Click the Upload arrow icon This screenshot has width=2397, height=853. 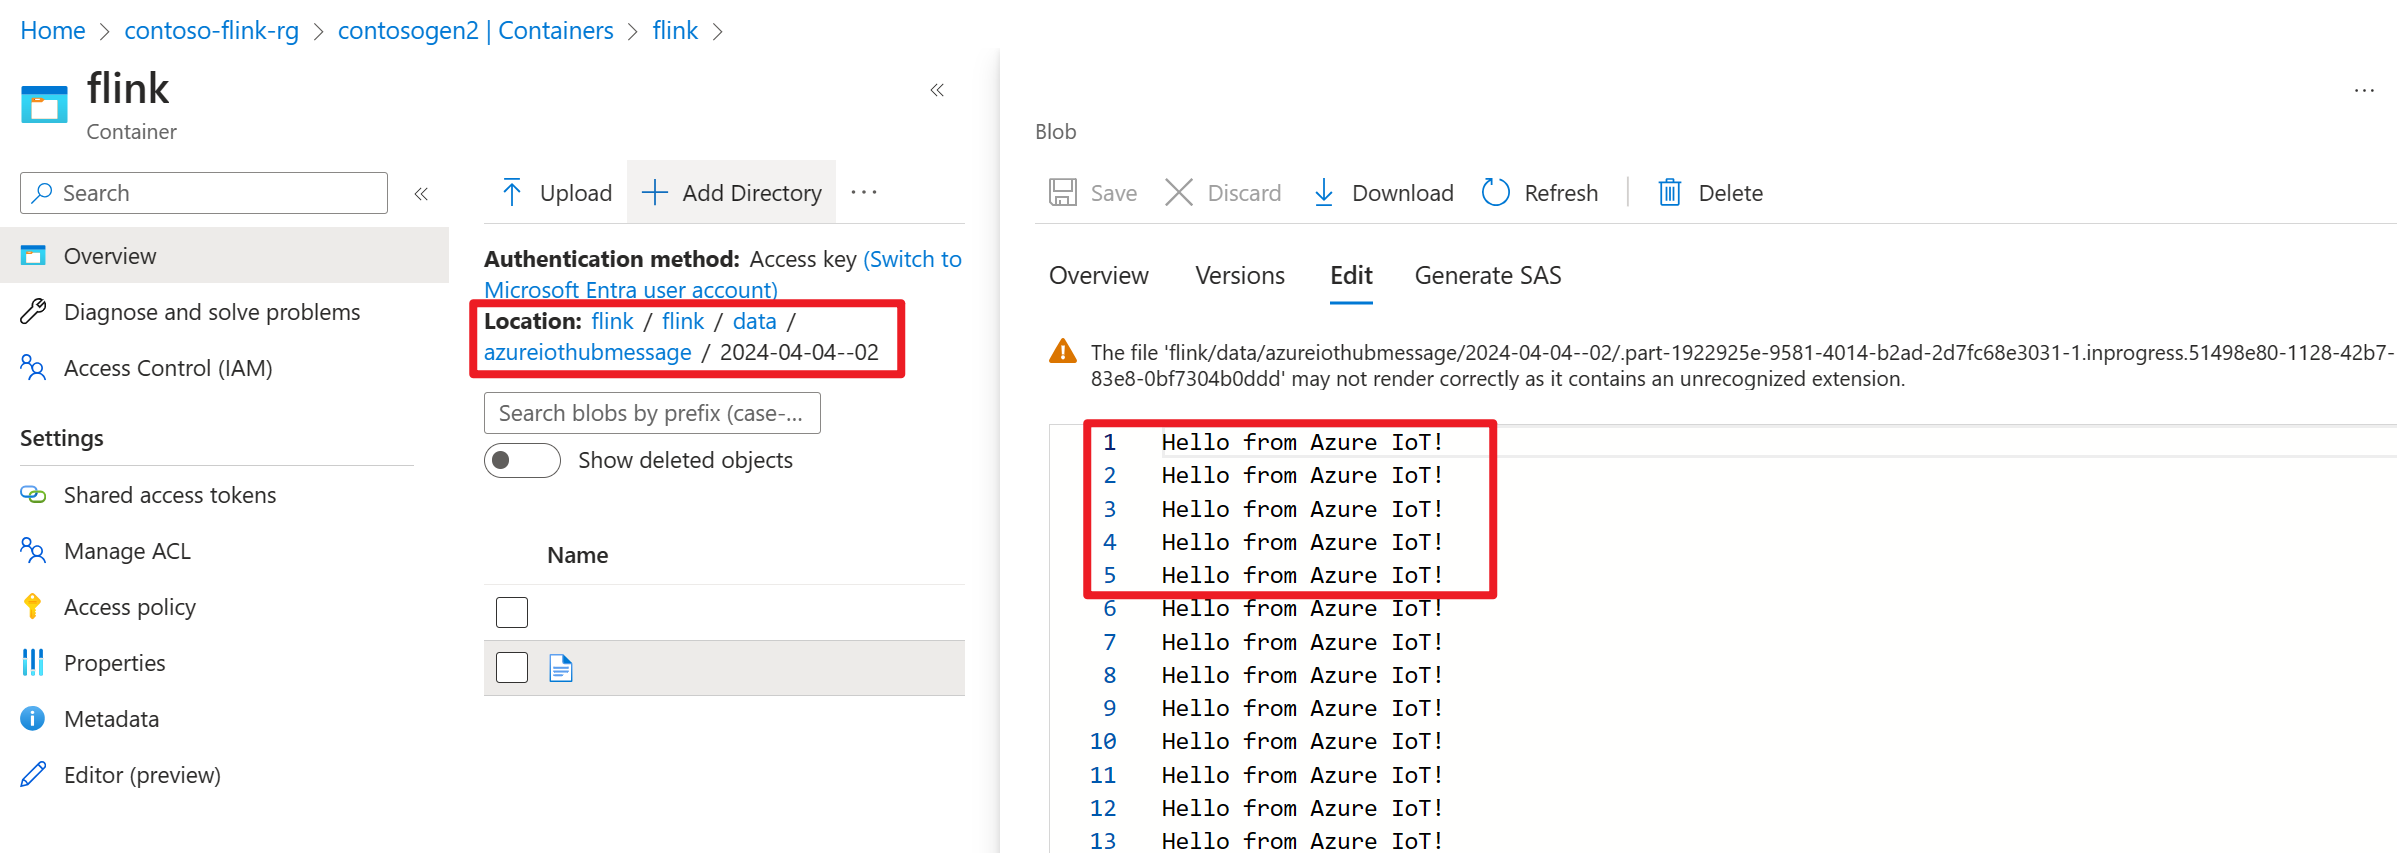[512, 192]
